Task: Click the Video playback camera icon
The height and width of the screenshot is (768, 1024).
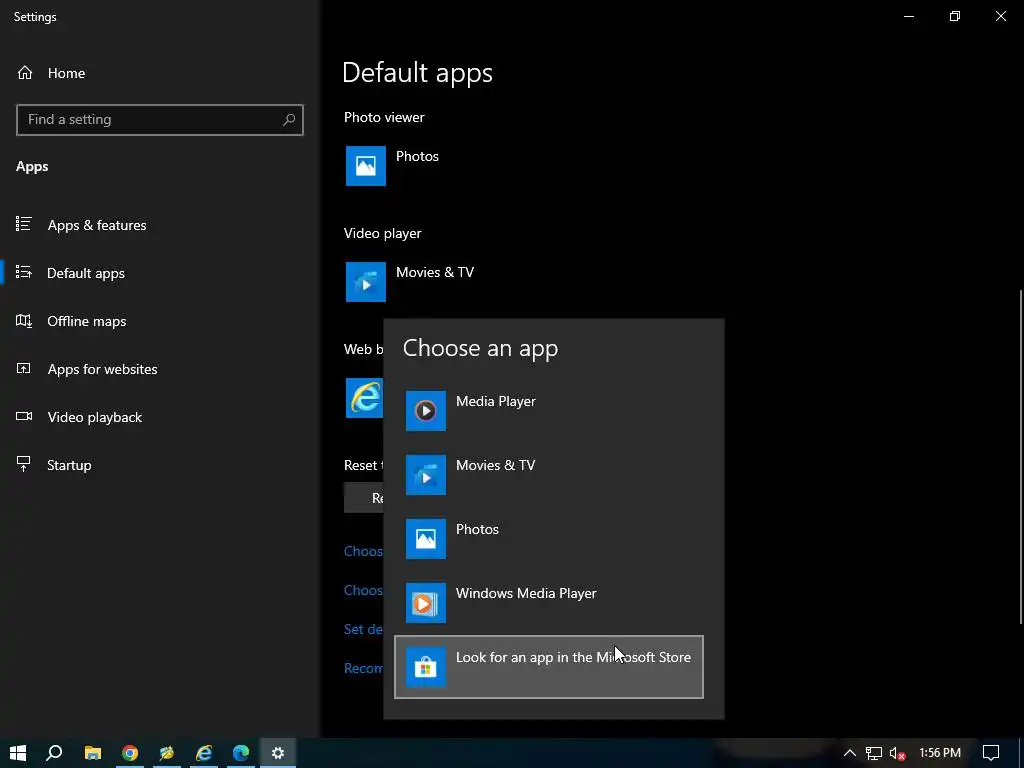Action: (x=24, y=416)
